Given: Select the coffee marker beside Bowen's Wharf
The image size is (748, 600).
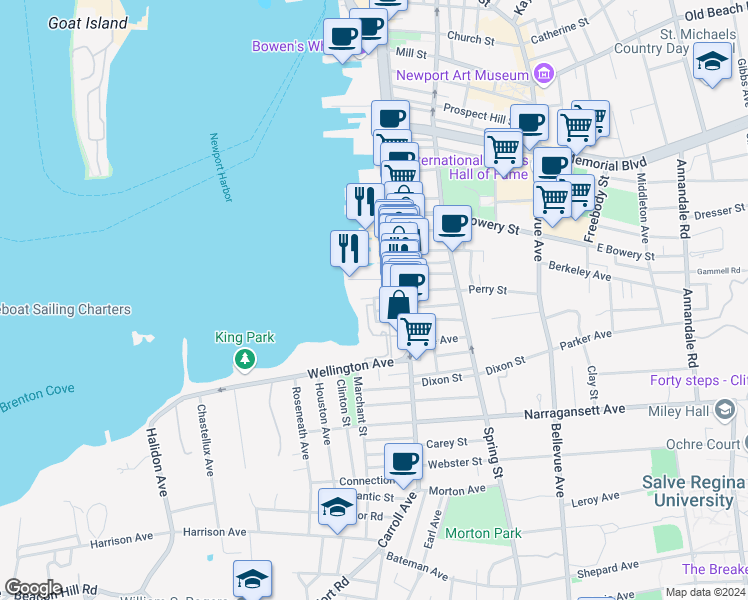Looking at the screenshot, I should point(343,38).
